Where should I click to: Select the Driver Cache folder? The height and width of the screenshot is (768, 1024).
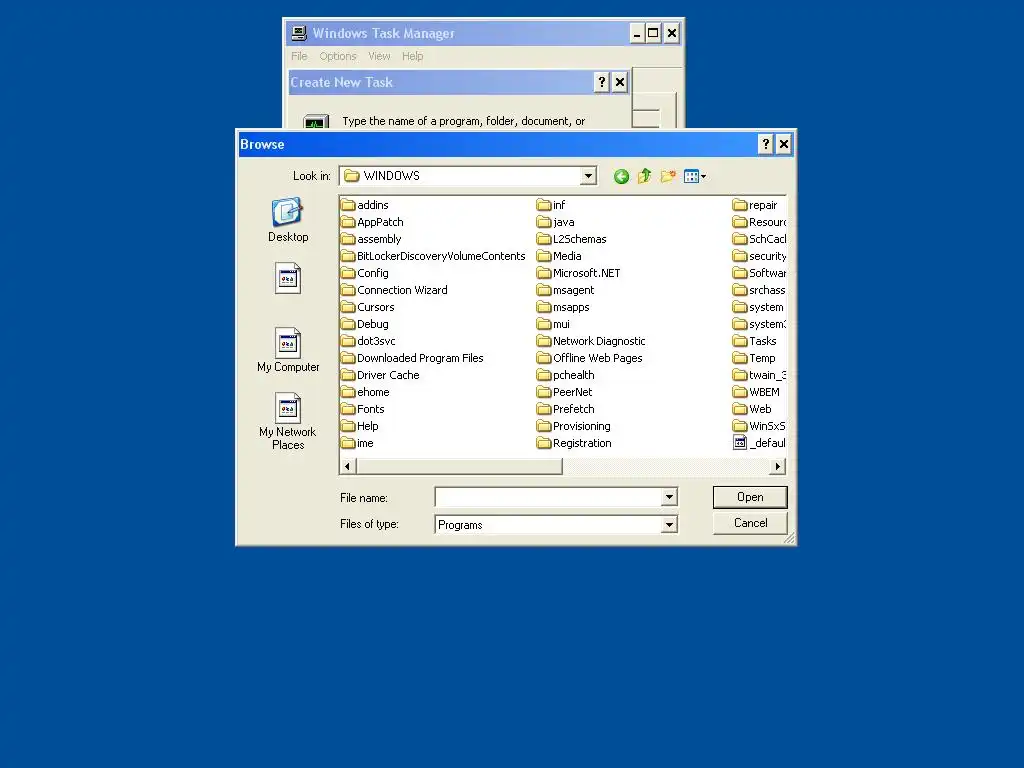pyautogui.click(x=380, y=375)
